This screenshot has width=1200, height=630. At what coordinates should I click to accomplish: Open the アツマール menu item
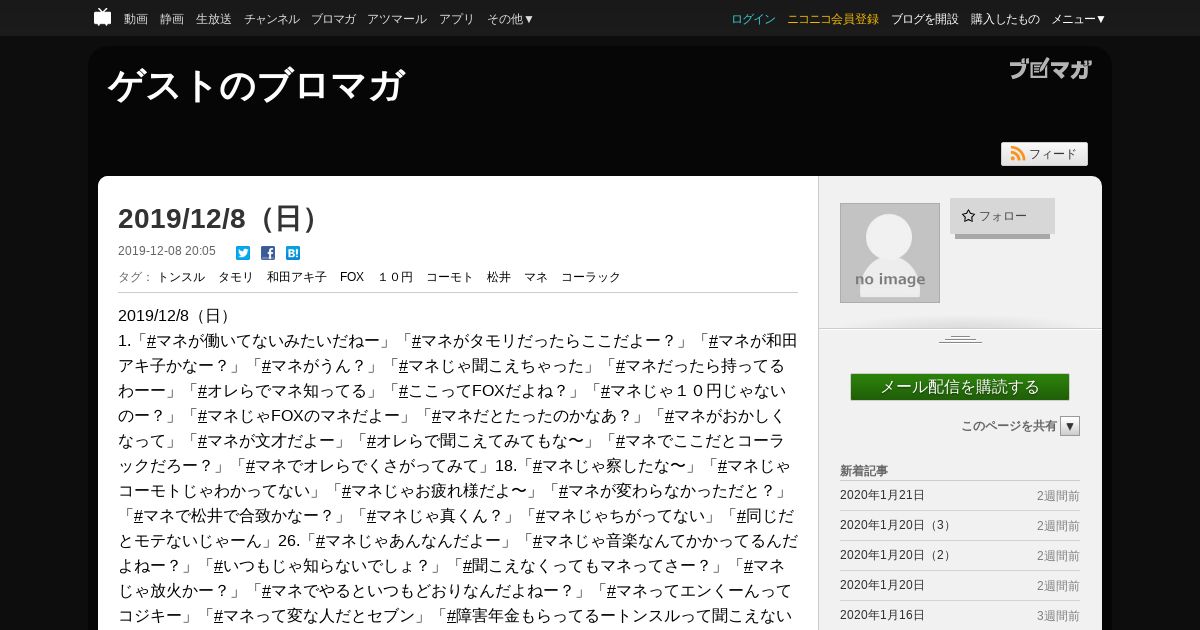pyautogui.click(x=397, y=19)
